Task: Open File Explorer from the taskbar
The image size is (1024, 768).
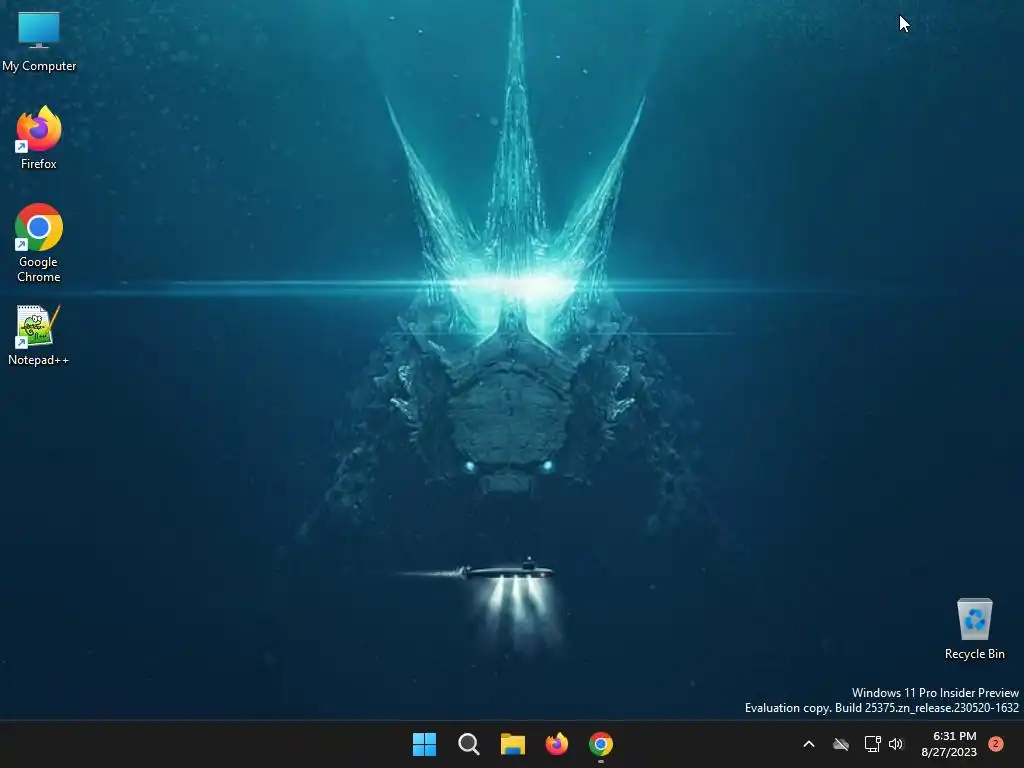Action: click(x=513, y=744)
